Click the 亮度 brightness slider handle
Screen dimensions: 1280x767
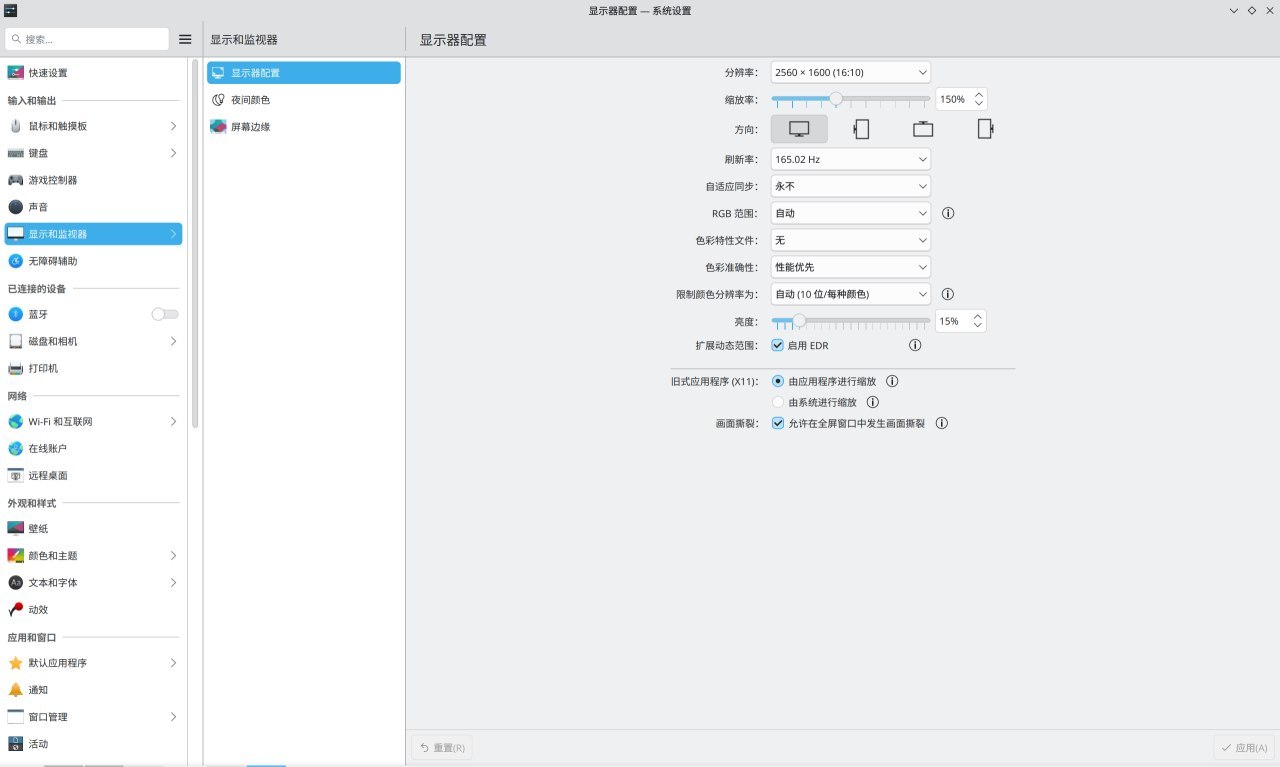[799, 321]
